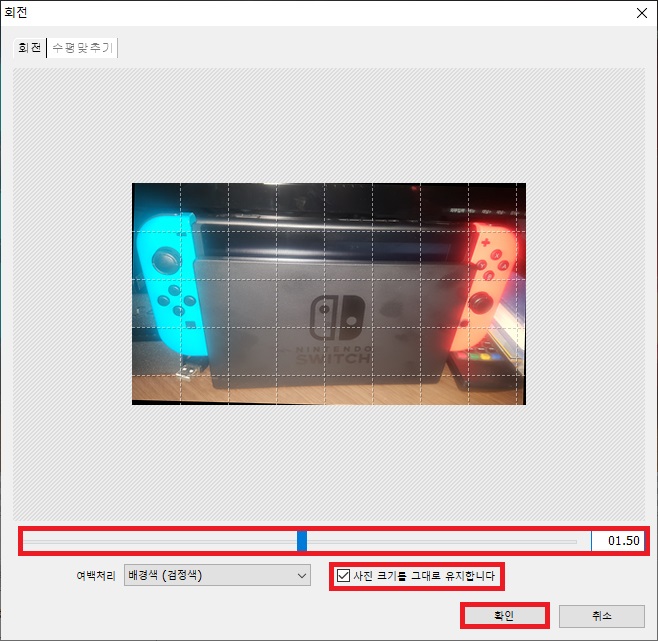Open the 수평 맞추기 tab
The image size is (658, 641).
[82, 48]
